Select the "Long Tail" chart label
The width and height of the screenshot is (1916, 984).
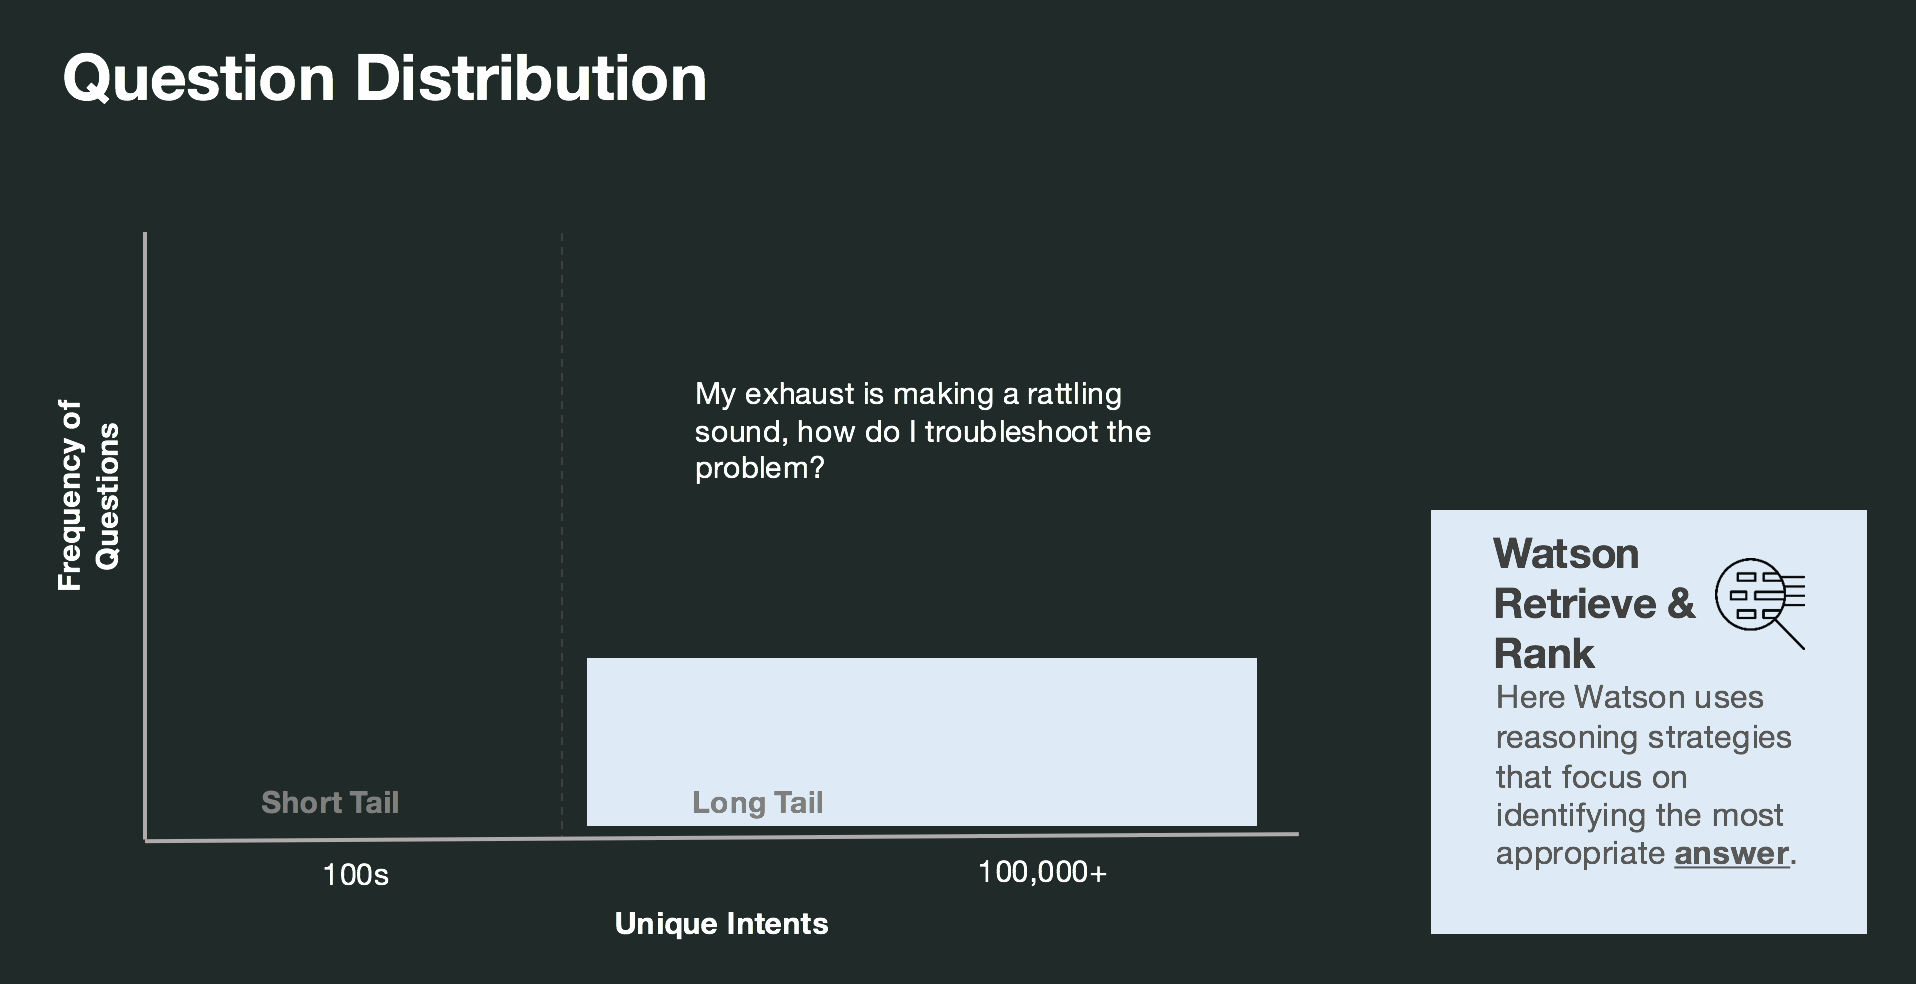[x=757, y=802]
